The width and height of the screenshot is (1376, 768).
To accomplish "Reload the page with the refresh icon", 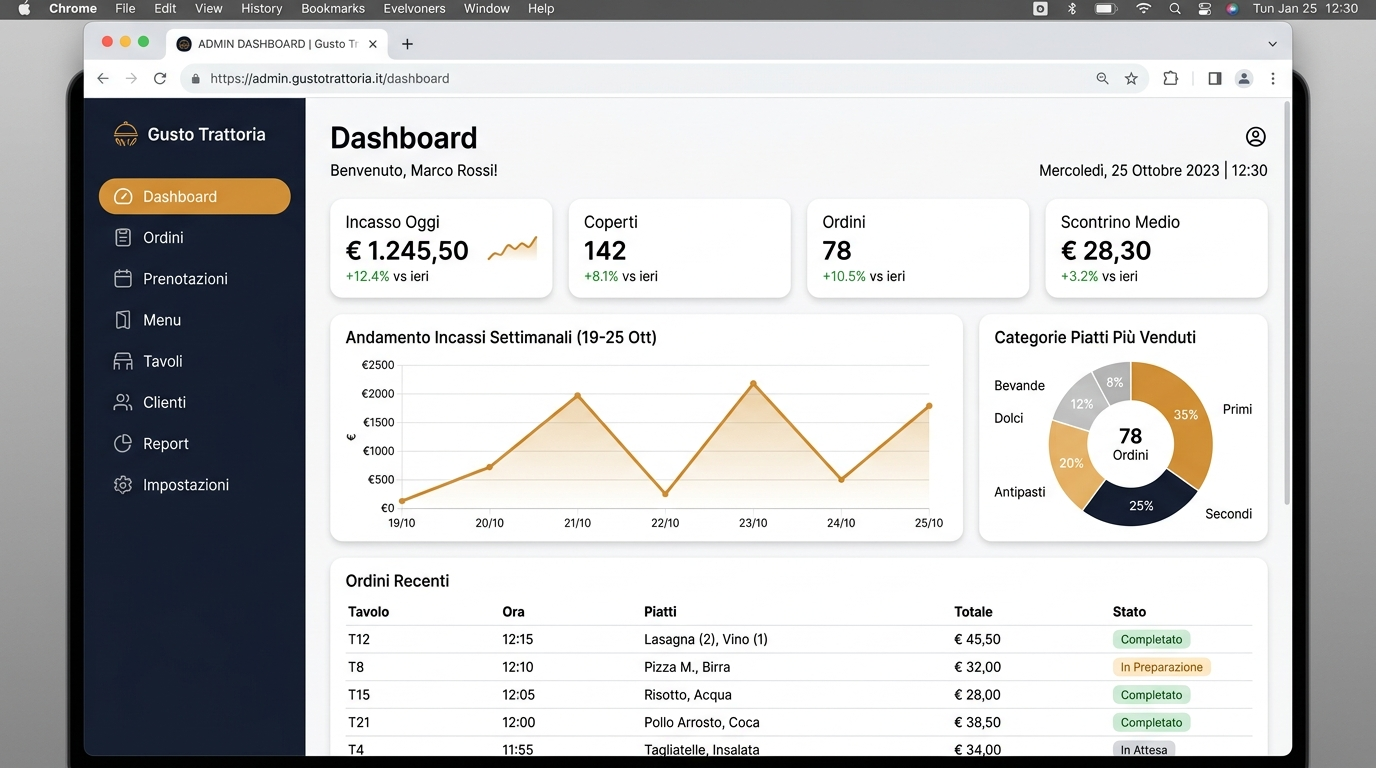I will tap(160, 78).
